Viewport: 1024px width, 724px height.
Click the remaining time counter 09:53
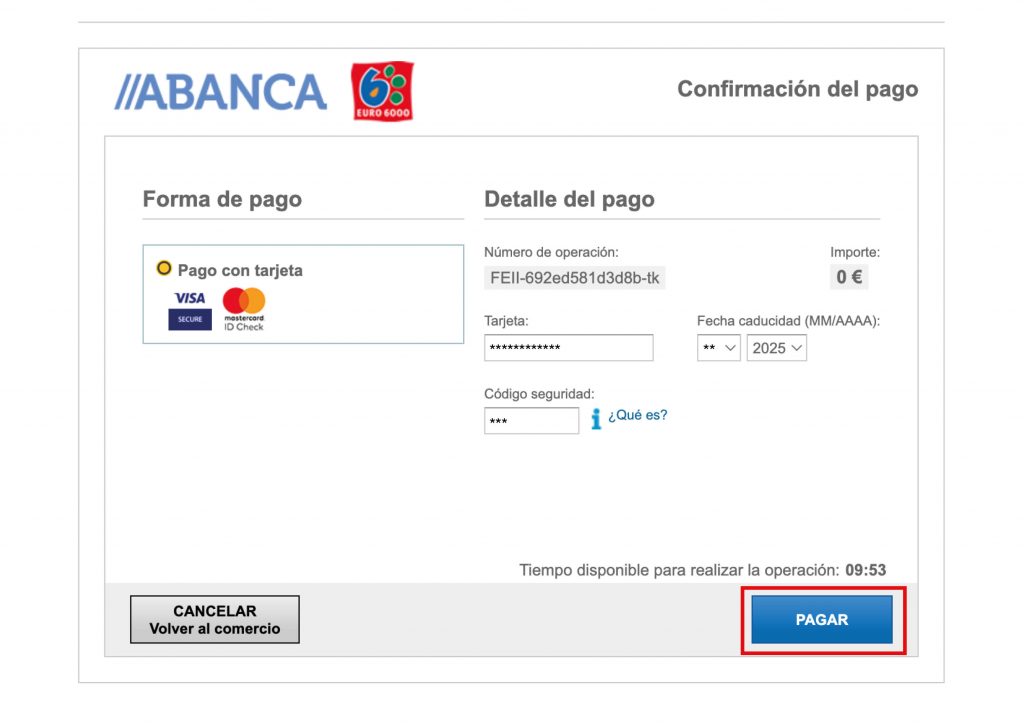tap(865, 570)
